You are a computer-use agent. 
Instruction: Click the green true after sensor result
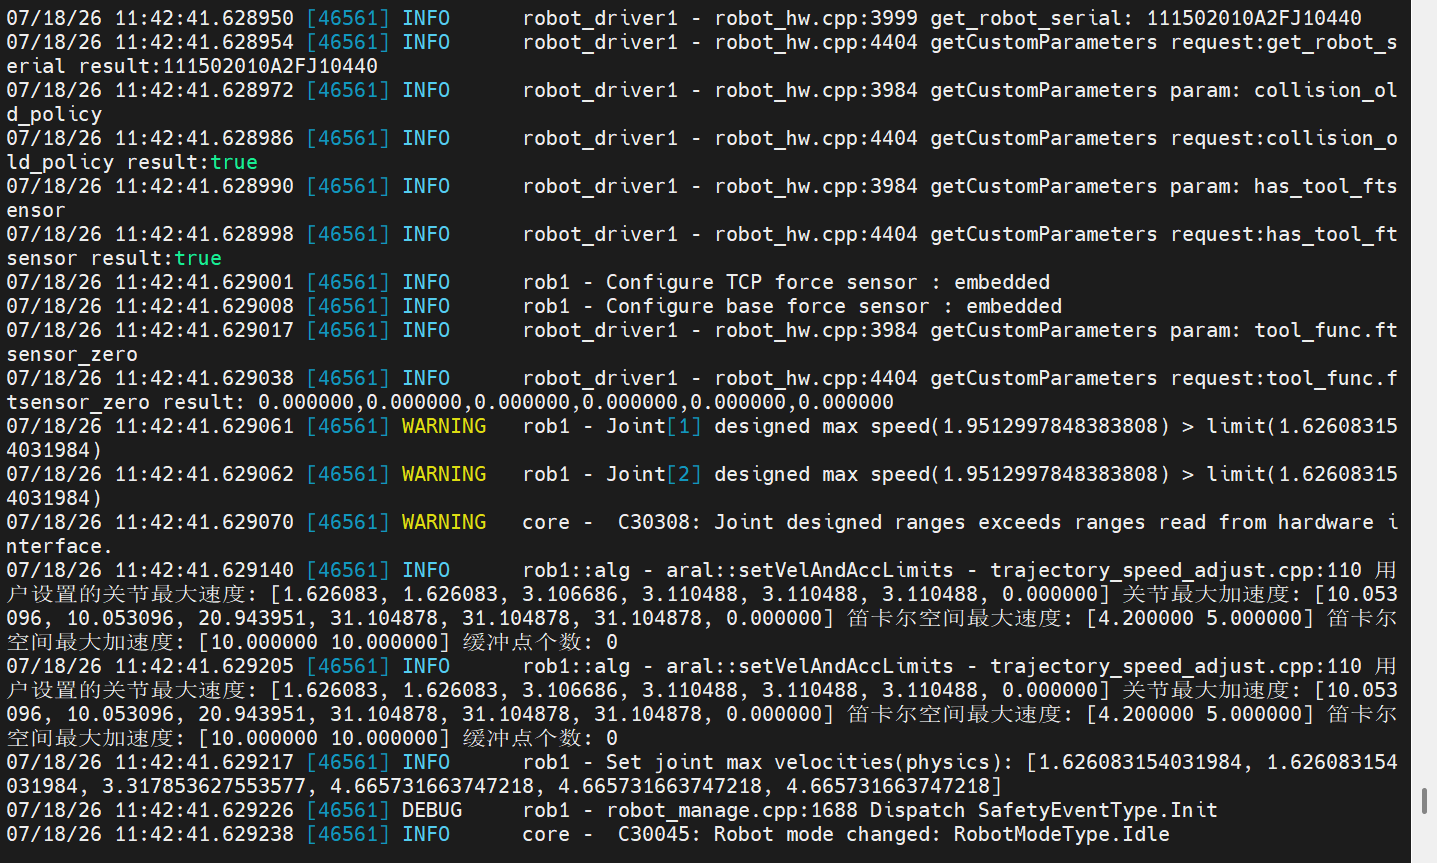pos(198,258)
